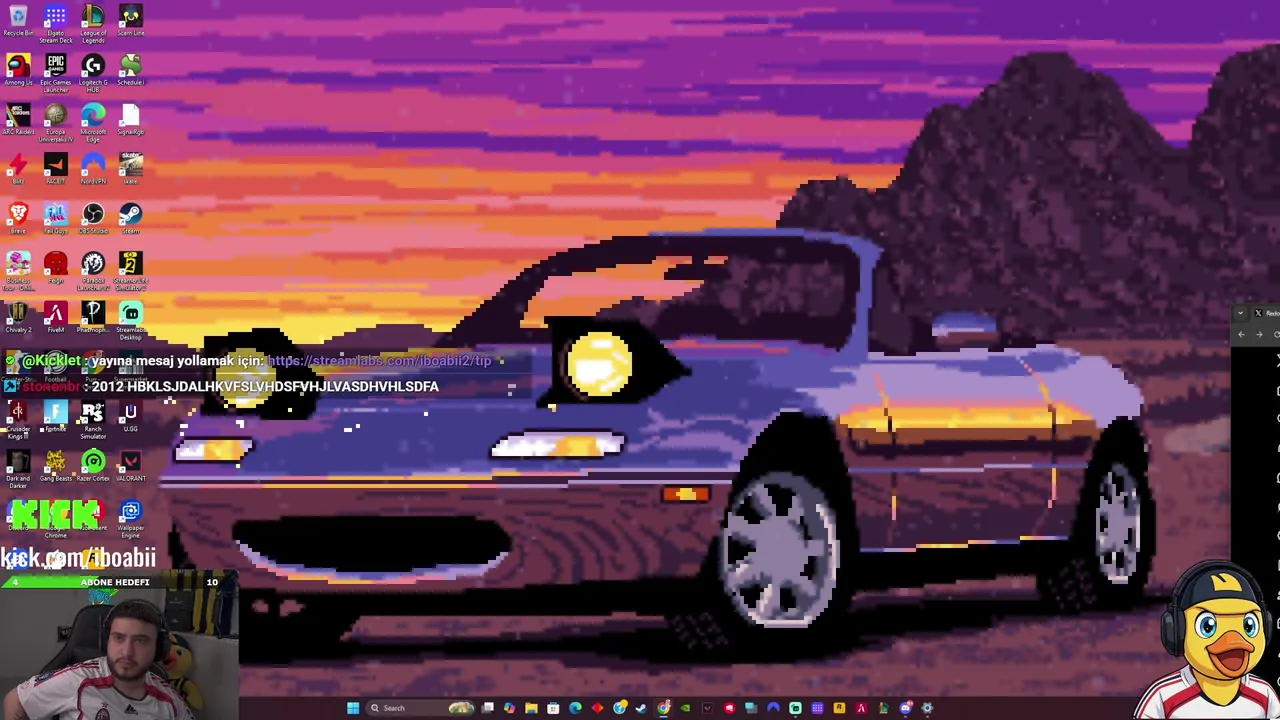Viewport: 1280px width, 720px height.
Task: Open Microsoft Store taskbar icon
Action: click(553, 708)
